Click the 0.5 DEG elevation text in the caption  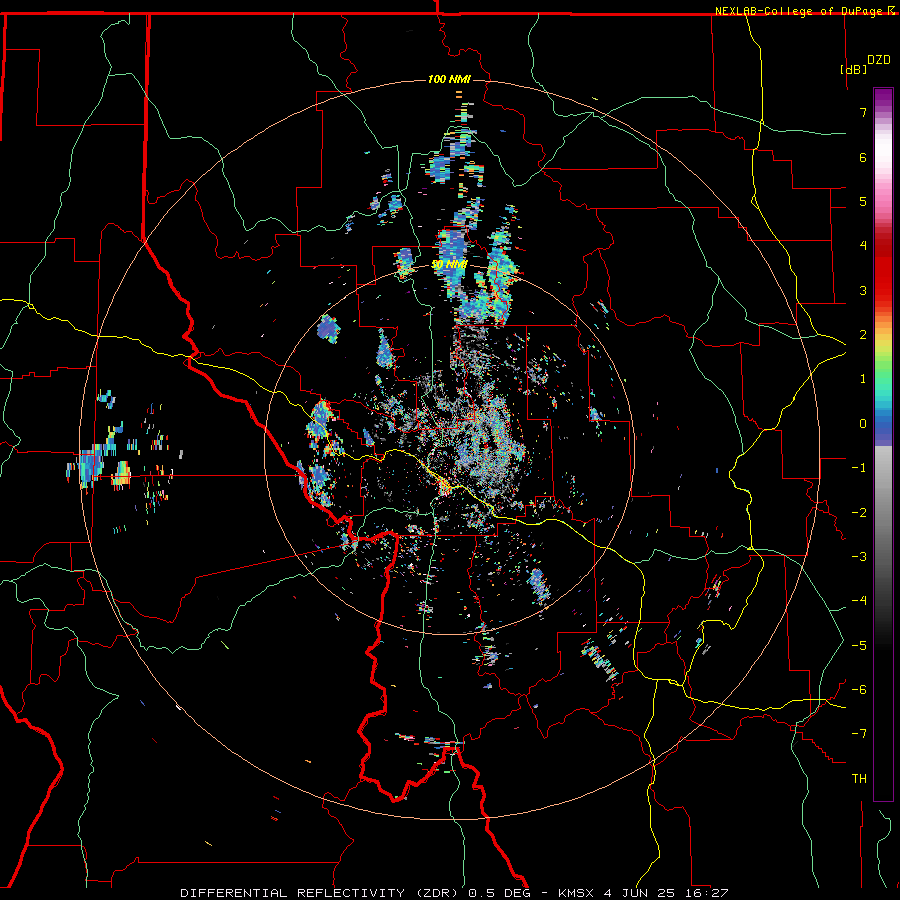click(x=499, y=893)
